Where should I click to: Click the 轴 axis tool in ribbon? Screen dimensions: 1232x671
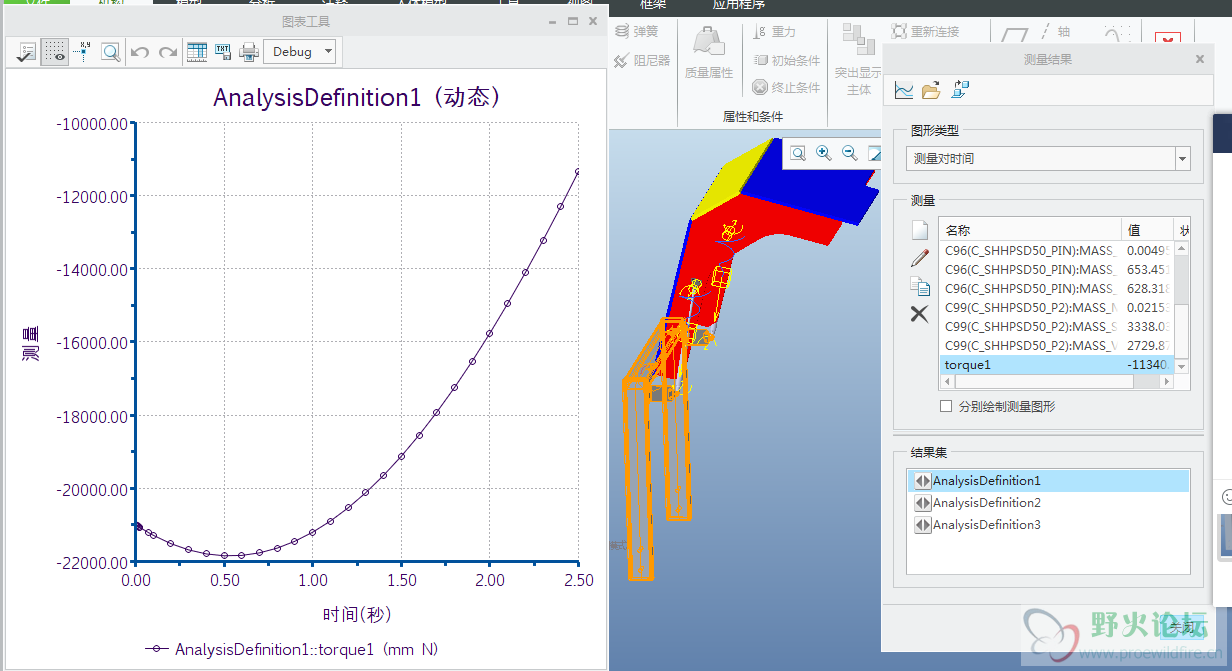pyautogui.click(x=1054, y=32)
